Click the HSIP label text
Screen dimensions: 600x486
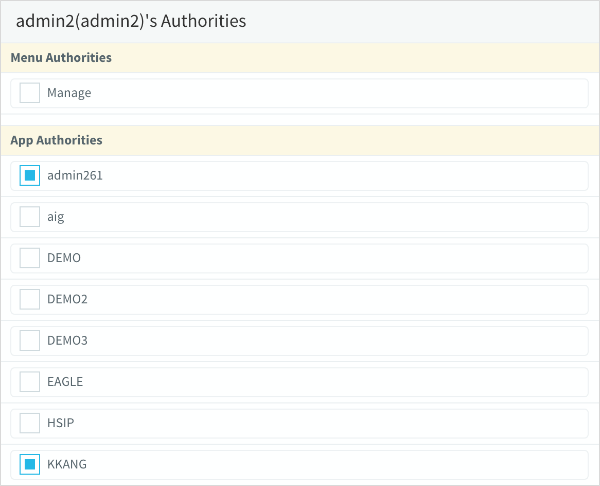[x=61, y=423]
